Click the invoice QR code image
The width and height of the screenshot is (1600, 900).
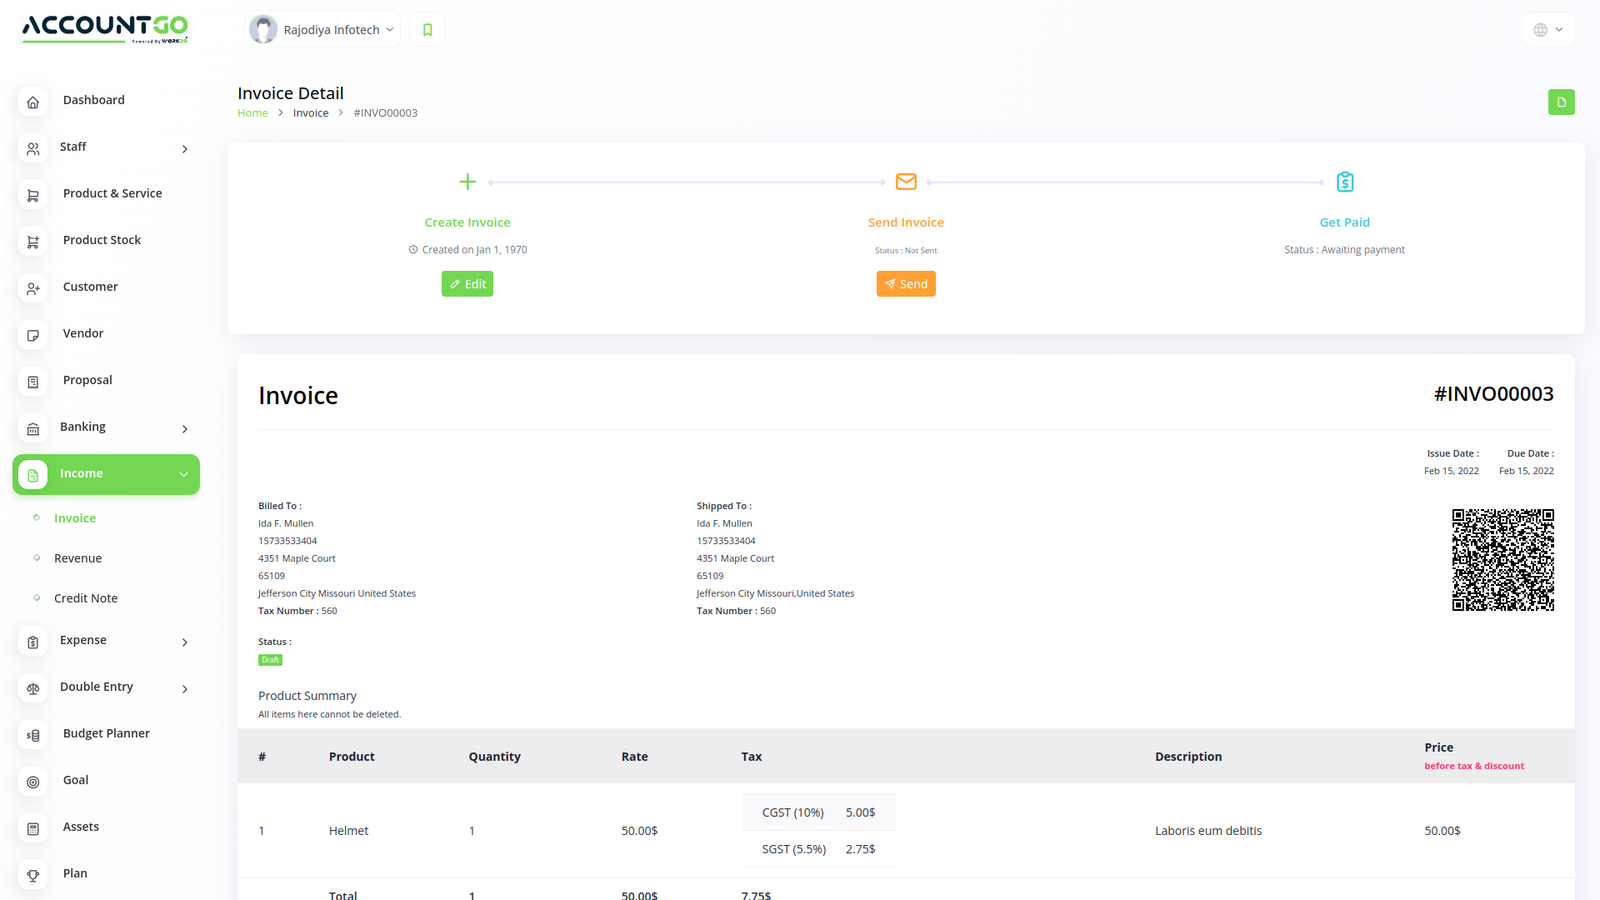(x=1502, y=560)
